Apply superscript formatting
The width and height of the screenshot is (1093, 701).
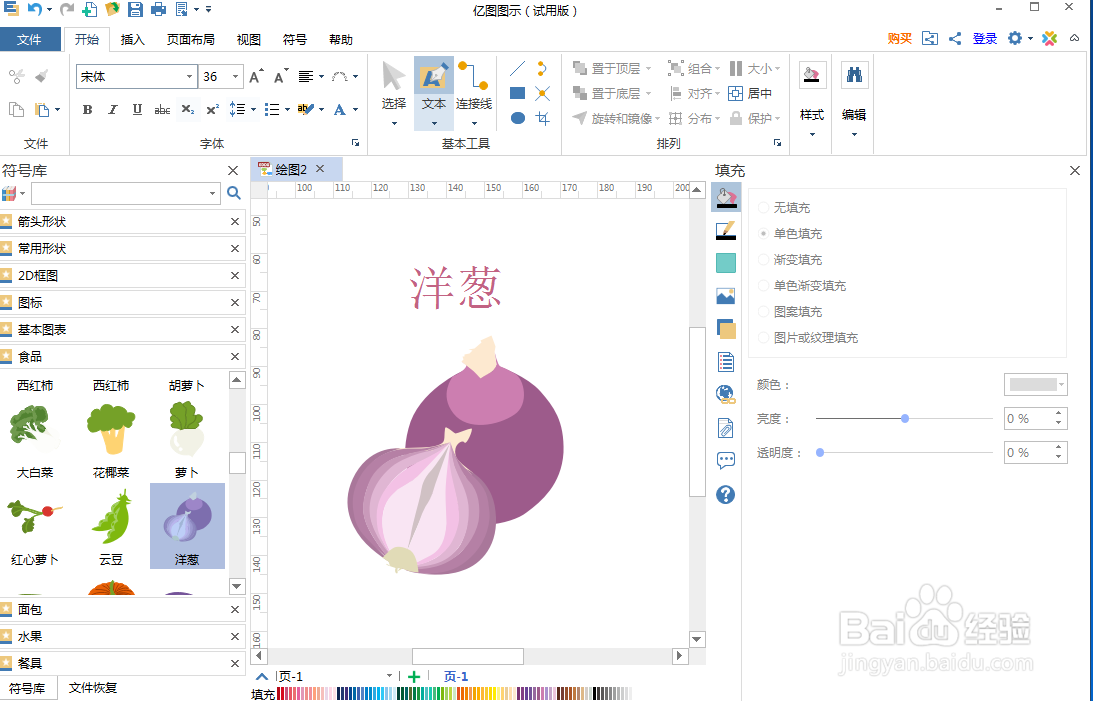(213, 109)
